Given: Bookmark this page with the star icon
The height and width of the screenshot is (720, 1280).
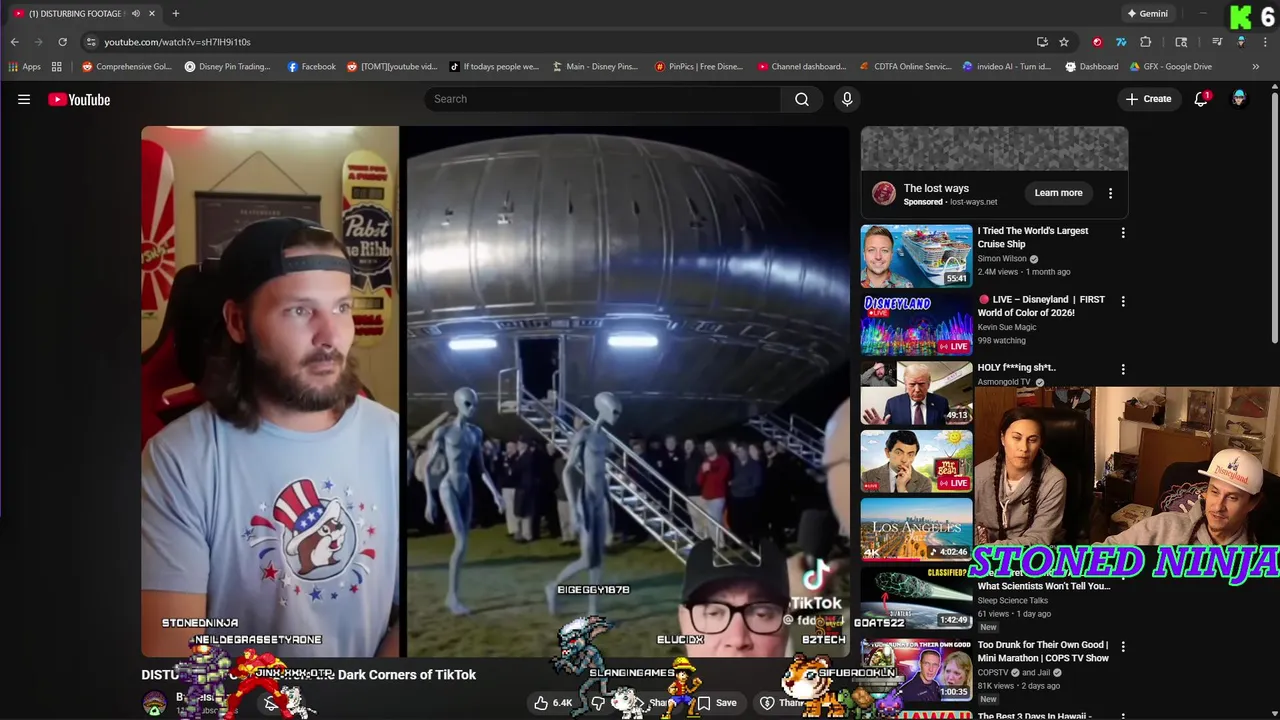Looking at the screenshot, I should 1064,42.
